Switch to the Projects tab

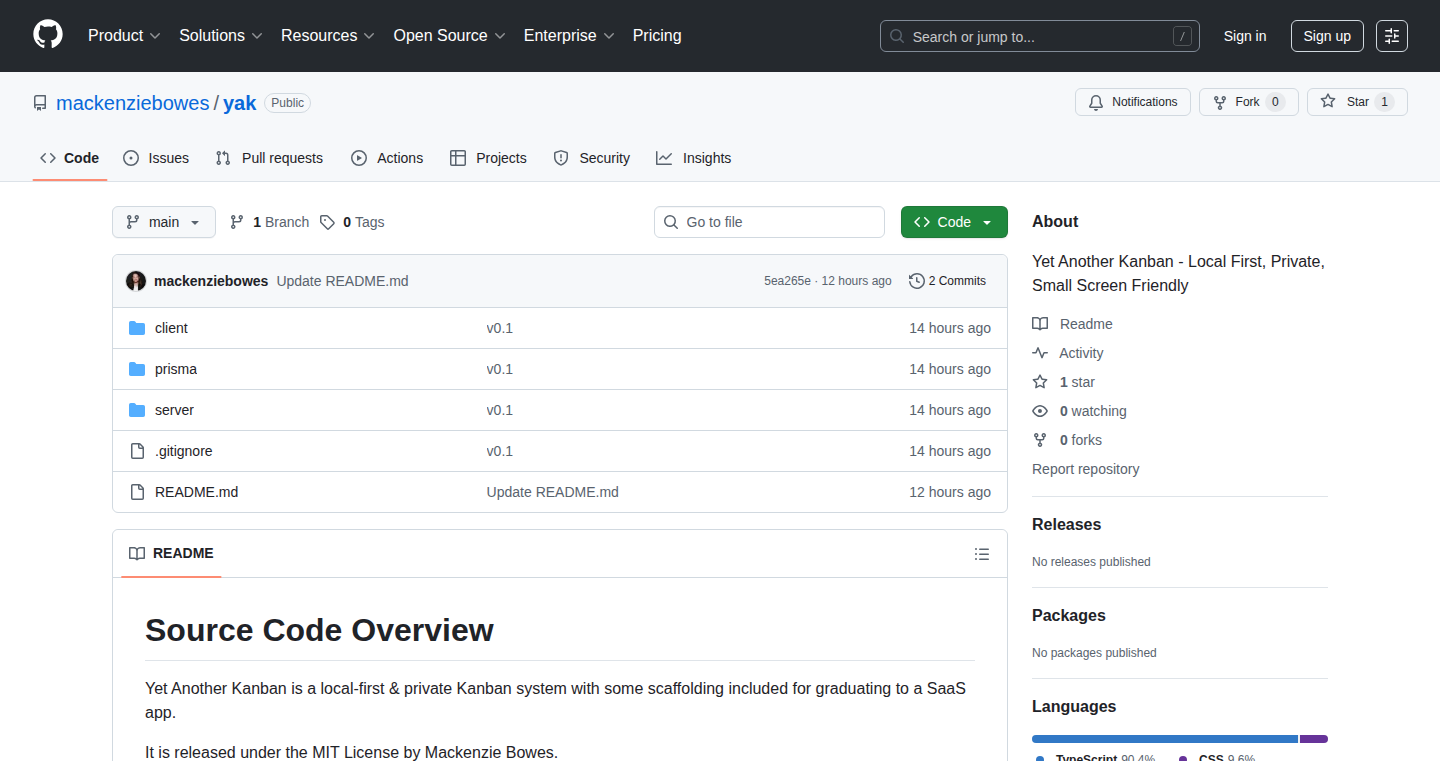489,158
